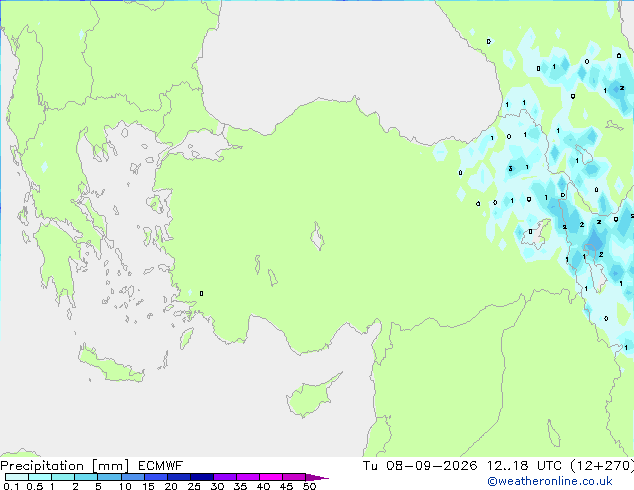Image resolution: width=634 pixels, height=490 pixels.
Task: Choose the 10–15 mm blue swatch
Action: 132,477
